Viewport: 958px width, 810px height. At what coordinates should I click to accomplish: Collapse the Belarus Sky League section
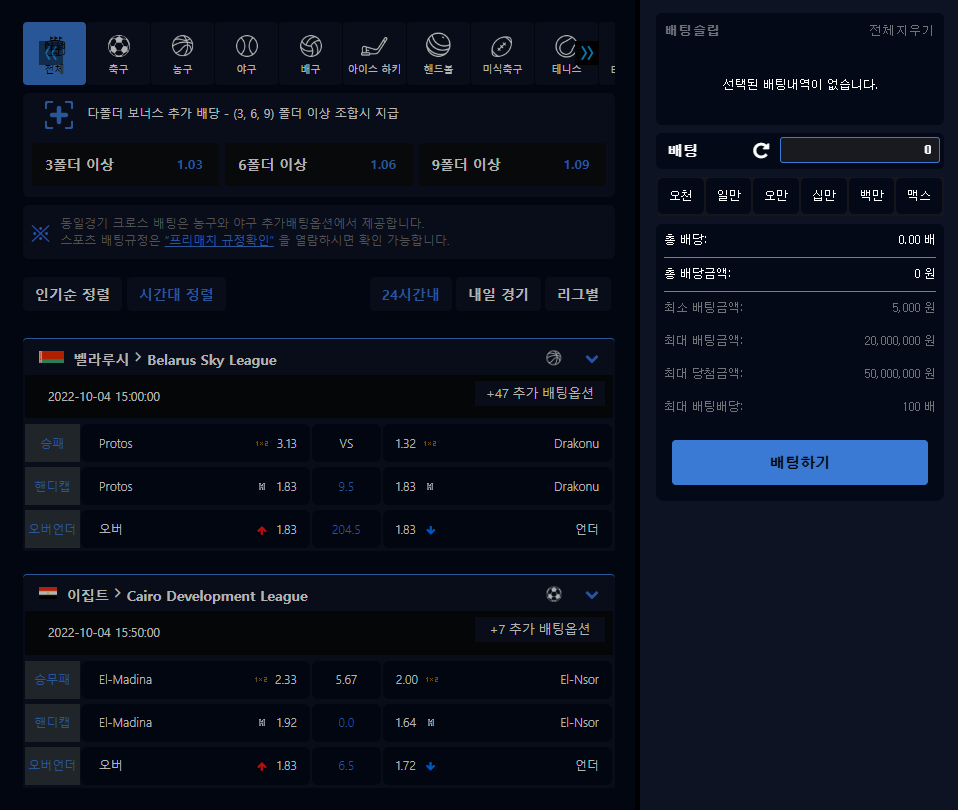[x=591, y=359]
